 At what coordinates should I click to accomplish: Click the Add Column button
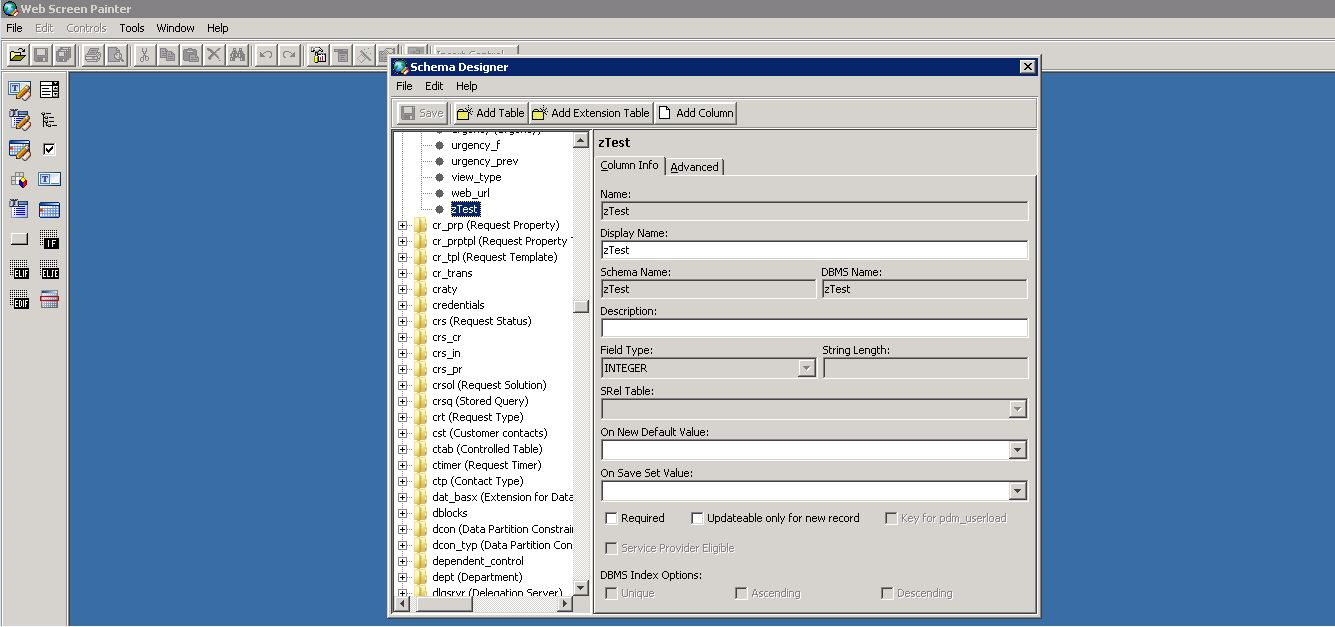pos(695,113)
